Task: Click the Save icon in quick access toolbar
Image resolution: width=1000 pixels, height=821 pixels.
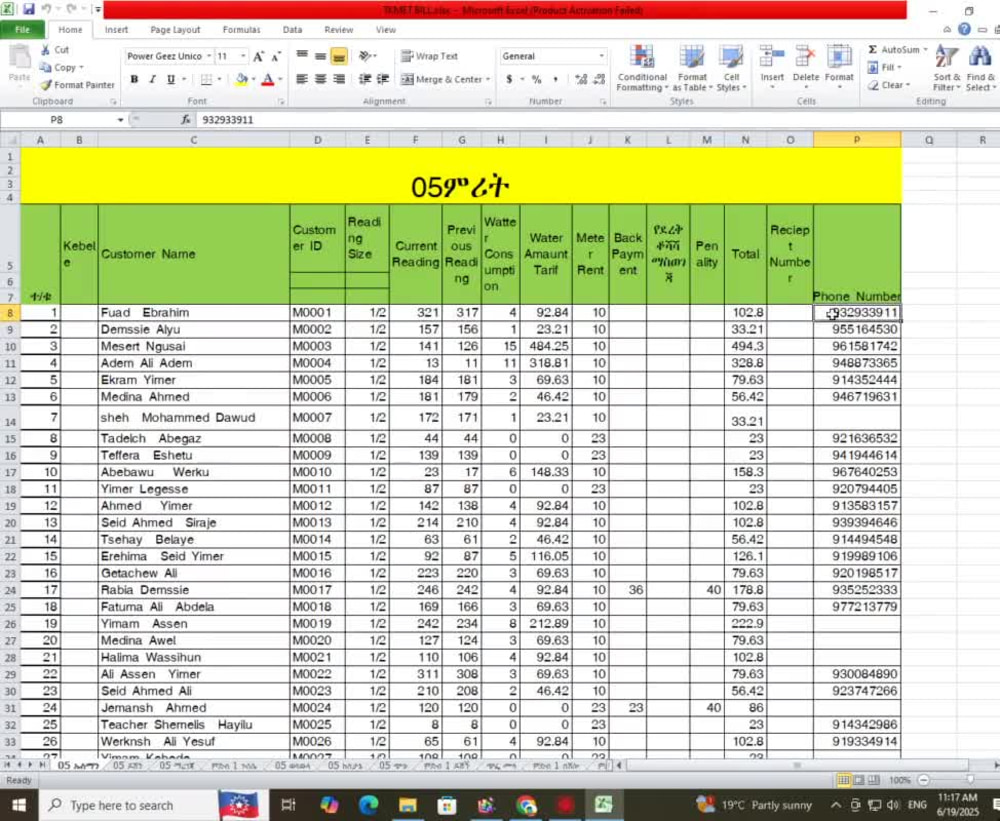Action: click(x=28, y=9)
